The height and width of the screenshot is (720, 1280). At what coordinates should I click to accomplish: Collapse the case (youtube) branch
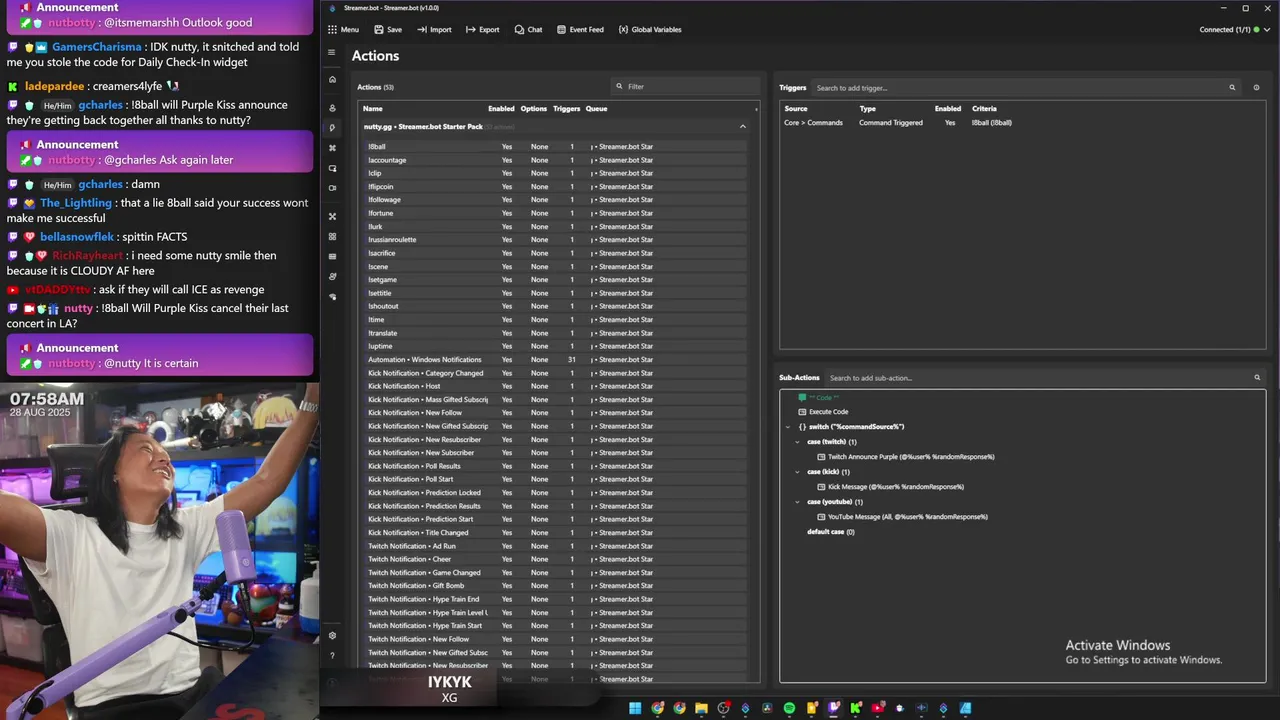click(797, 502)
